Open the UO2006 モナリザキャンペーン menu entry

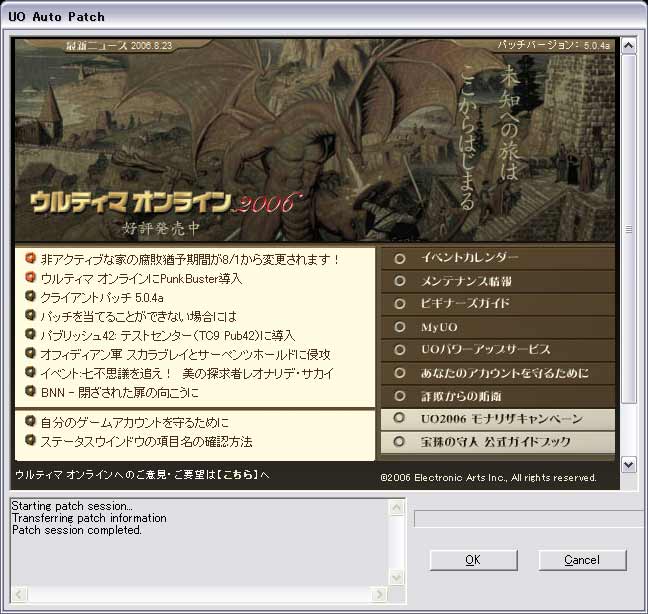[498, 419]
